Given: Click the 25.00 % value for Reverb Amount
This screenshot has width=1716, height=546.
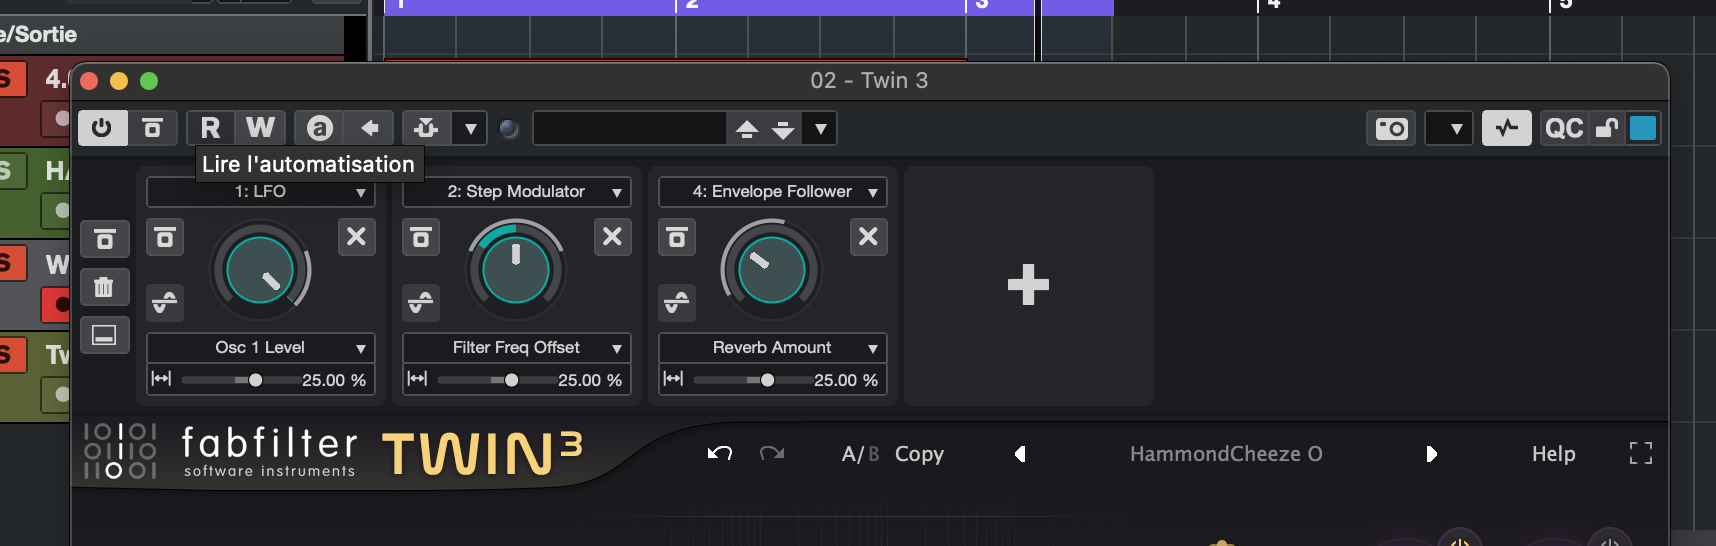Looking at the screenshot, I should click(x=846, y=380).
